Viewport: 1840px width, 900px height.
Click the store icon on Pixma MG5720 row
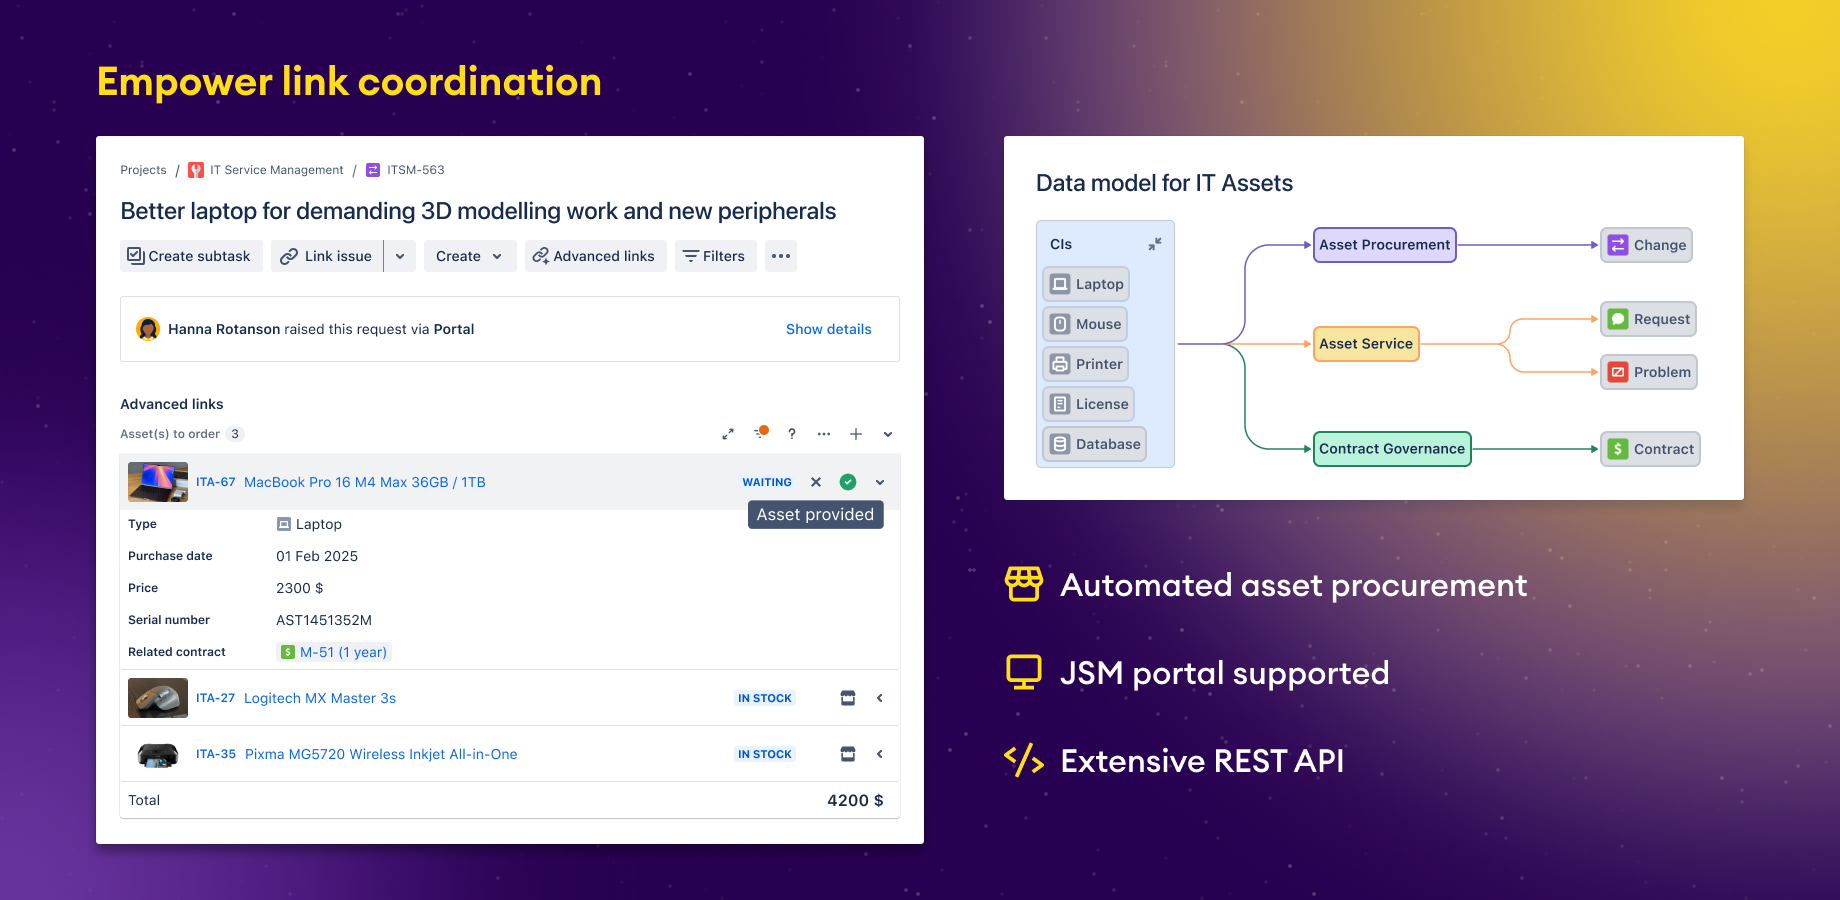pos(848,754)
